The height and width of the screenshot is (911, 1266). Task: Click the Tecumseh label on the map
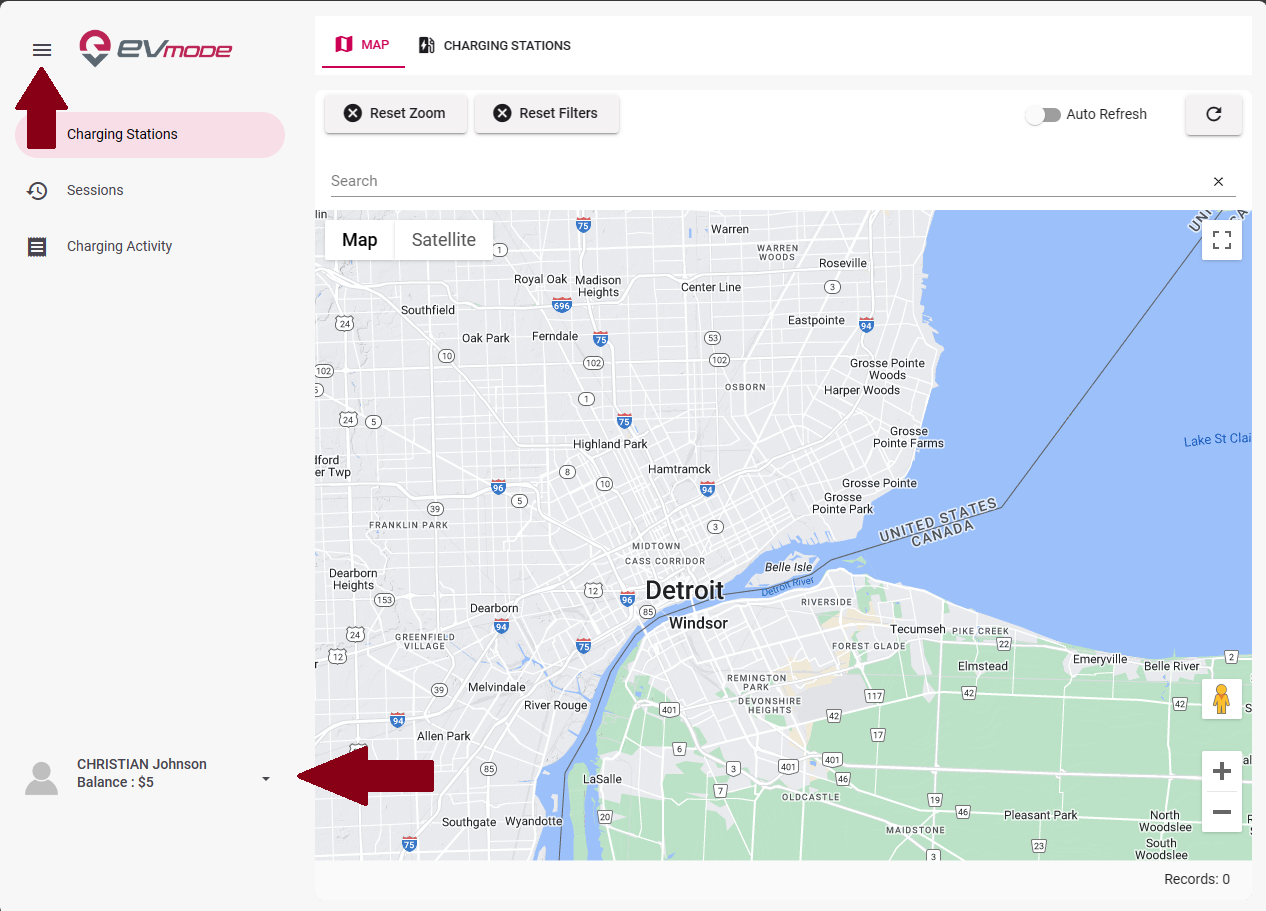click(917, 629)
